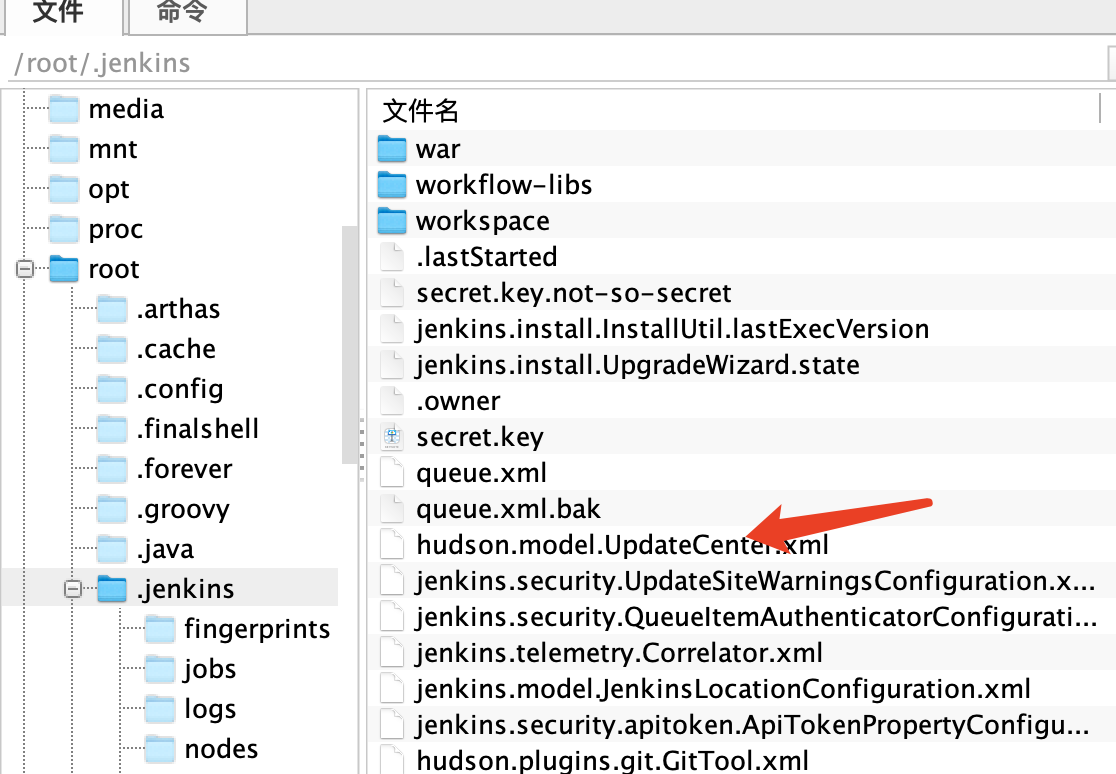The width and height of the screenshot is (1116, 774).
Task: Select hudson.model.UpdateCenter.xml file
Action: point(622,545)
